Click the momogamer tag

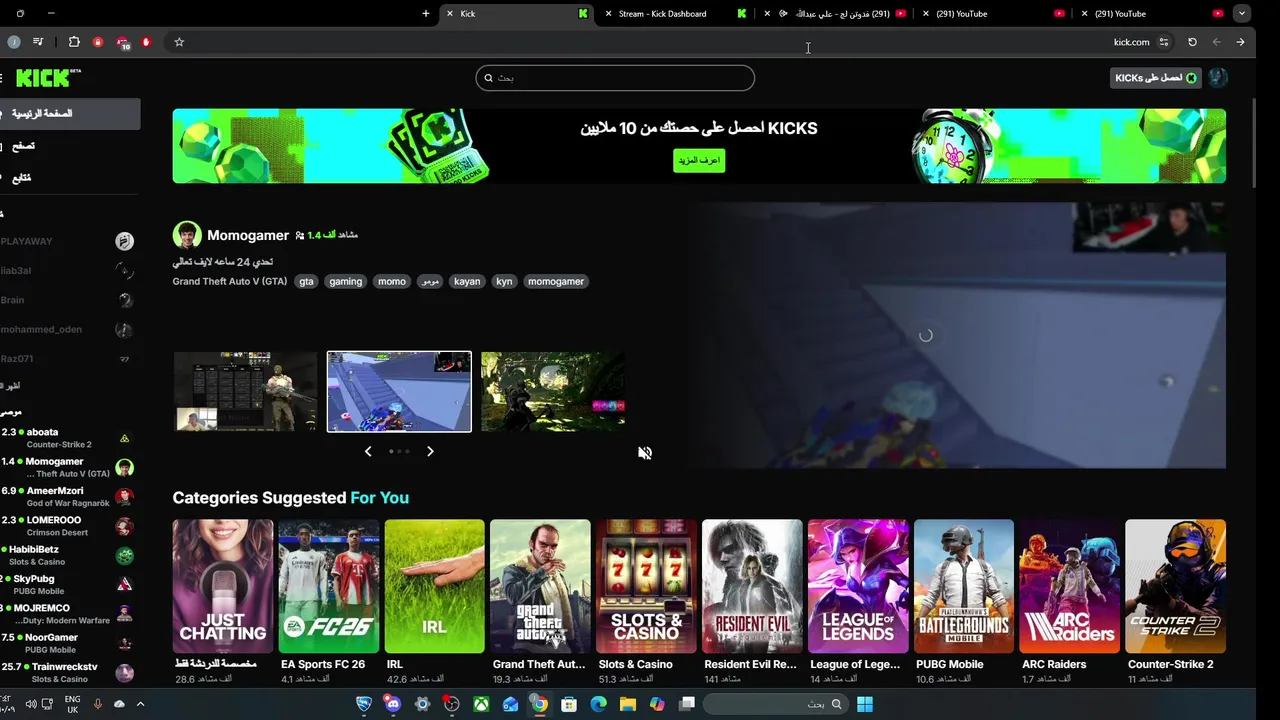556,281
